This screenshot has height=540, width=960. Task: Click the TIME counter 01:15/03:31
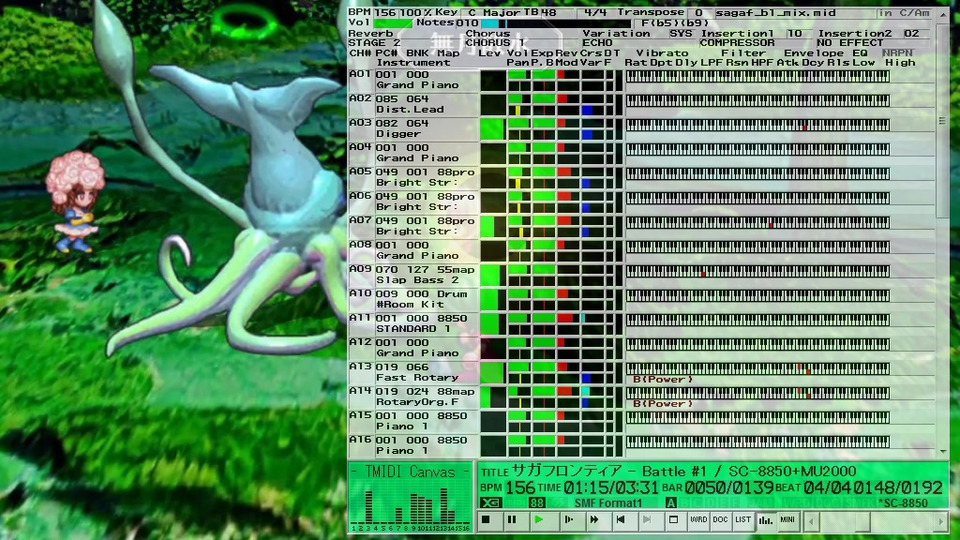click(x=611, y=487)
